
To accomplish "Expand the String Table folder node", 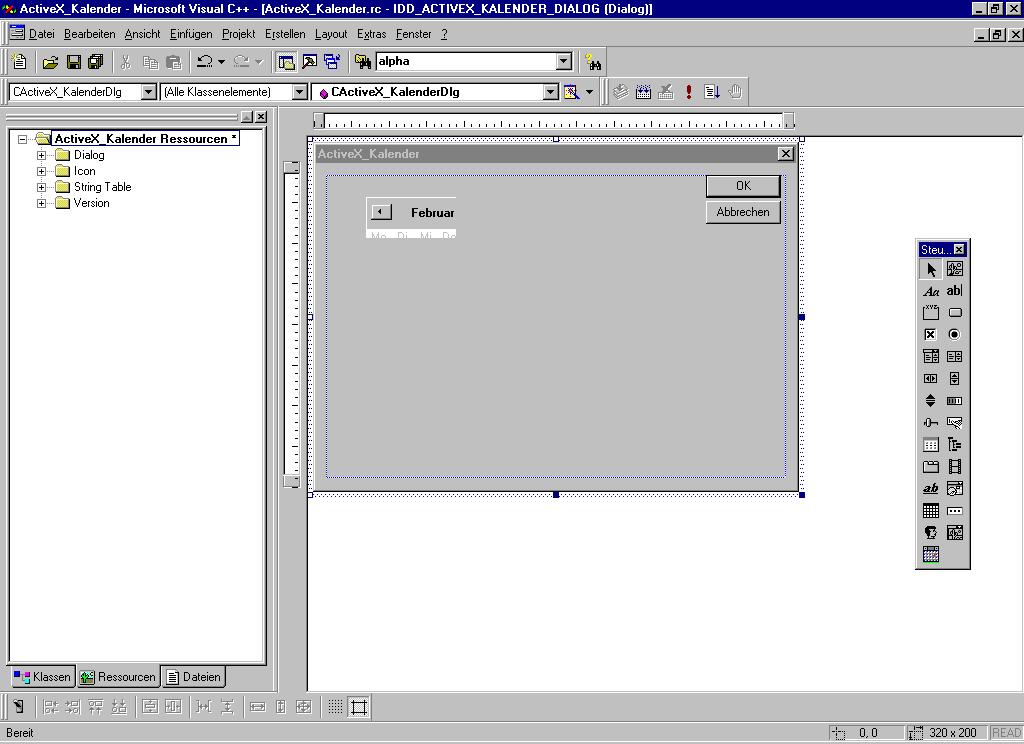I will coord(41,187).
